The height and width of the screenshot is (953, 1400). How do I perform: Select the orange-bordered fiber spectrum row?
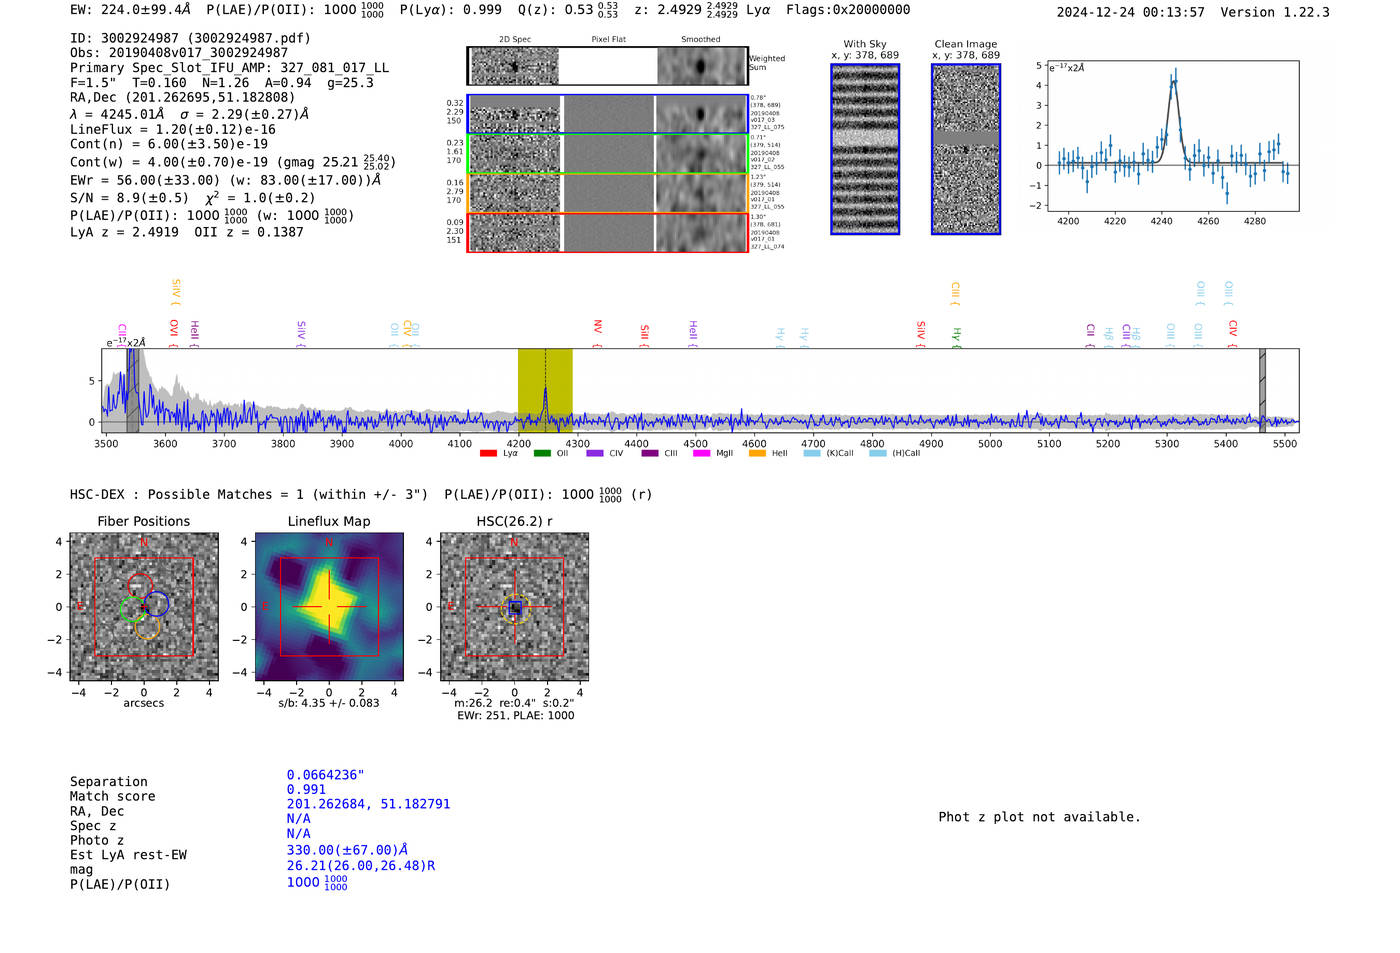[607, 193]
